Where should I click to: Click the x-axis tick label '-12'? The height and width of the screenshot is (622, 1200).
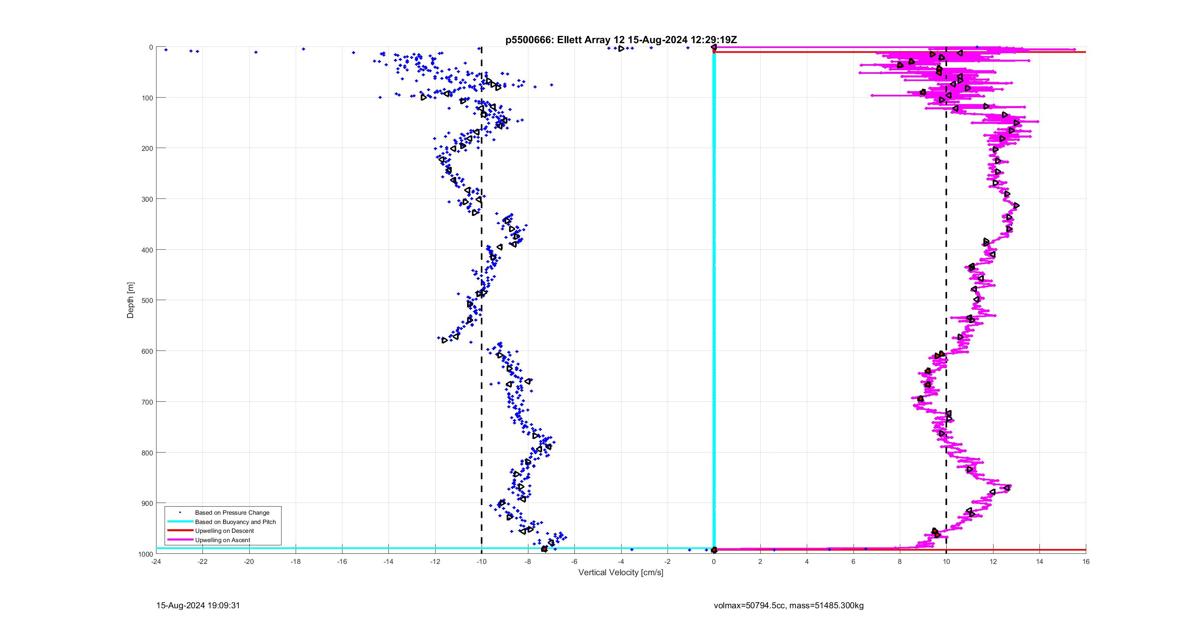point(435,561)
